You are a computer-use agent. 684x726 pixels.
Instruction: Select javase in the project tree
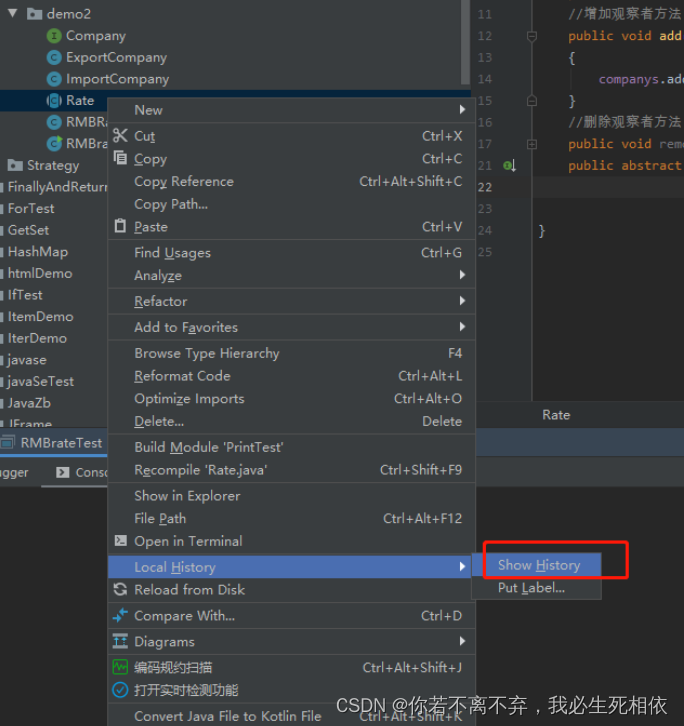[x=27, y=360]
